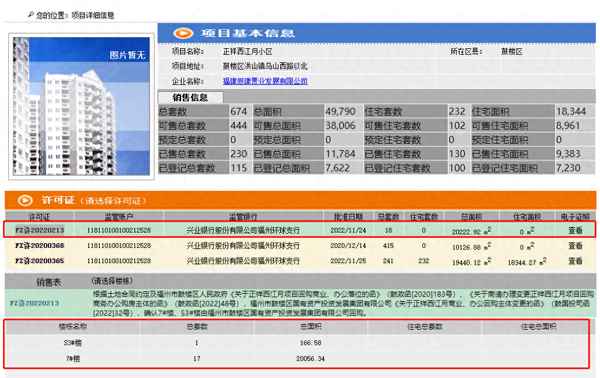Select the 销售信息 tab
The image size is (600, 378).
(190, 98)
